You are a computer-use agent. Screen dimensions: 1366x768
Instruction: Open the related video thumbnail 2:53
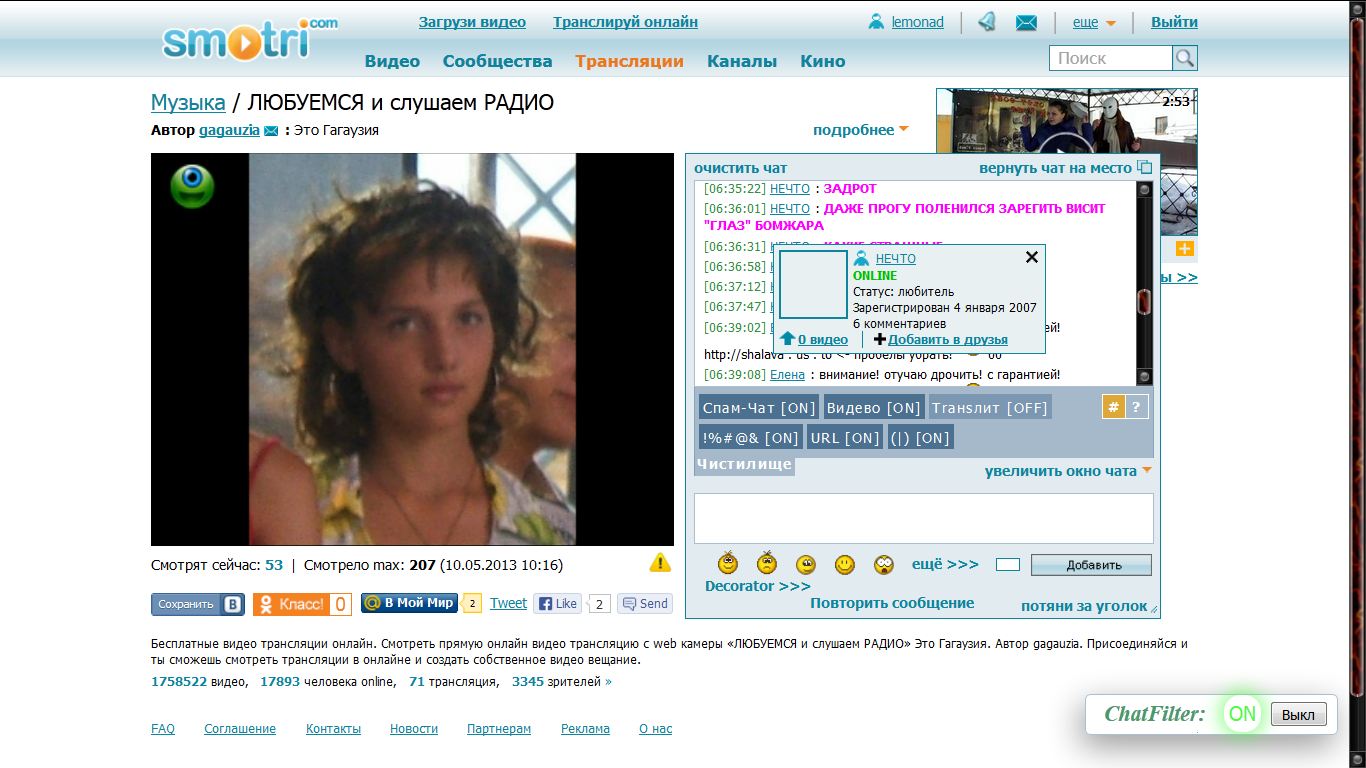(1066, 162)
